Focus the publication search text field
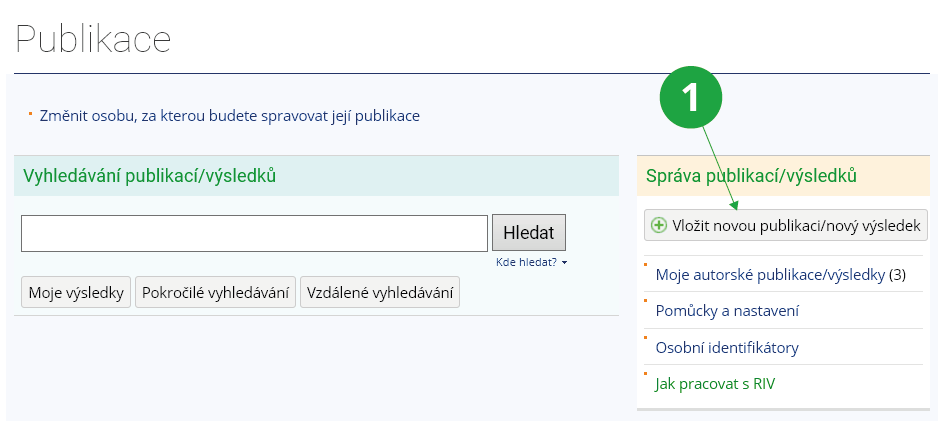 pyautogui.click(x=254, y=233)
